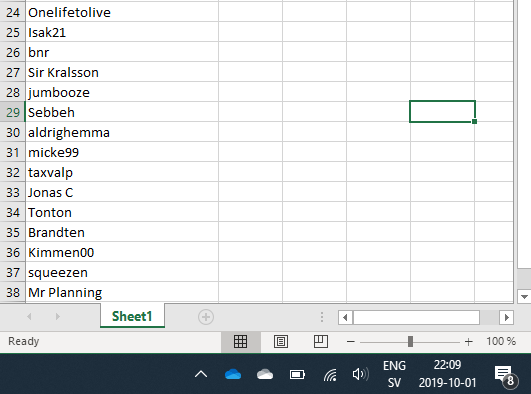The height and width of the screenshot is (394, 531).
Task: Zoom in with the plus button
Action: pyautogui.click(x=469, y=341)
